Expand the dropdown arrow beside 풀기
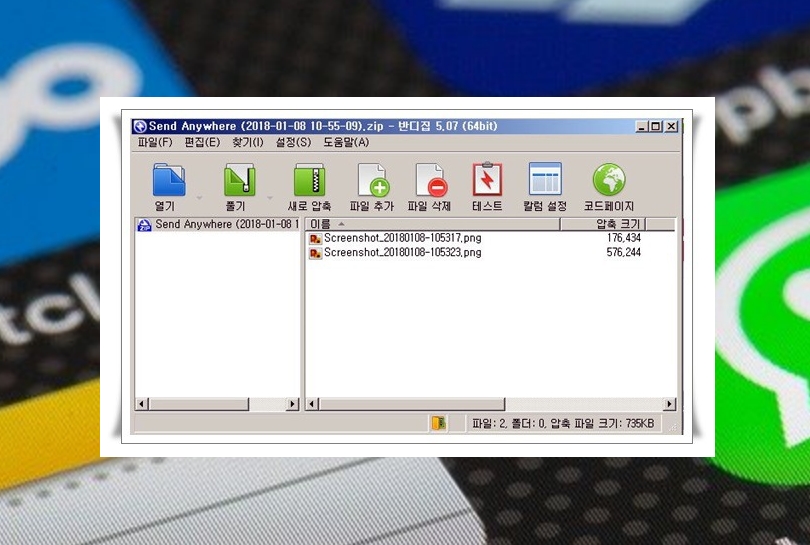 pyautogui.click(x=270, y=197)
